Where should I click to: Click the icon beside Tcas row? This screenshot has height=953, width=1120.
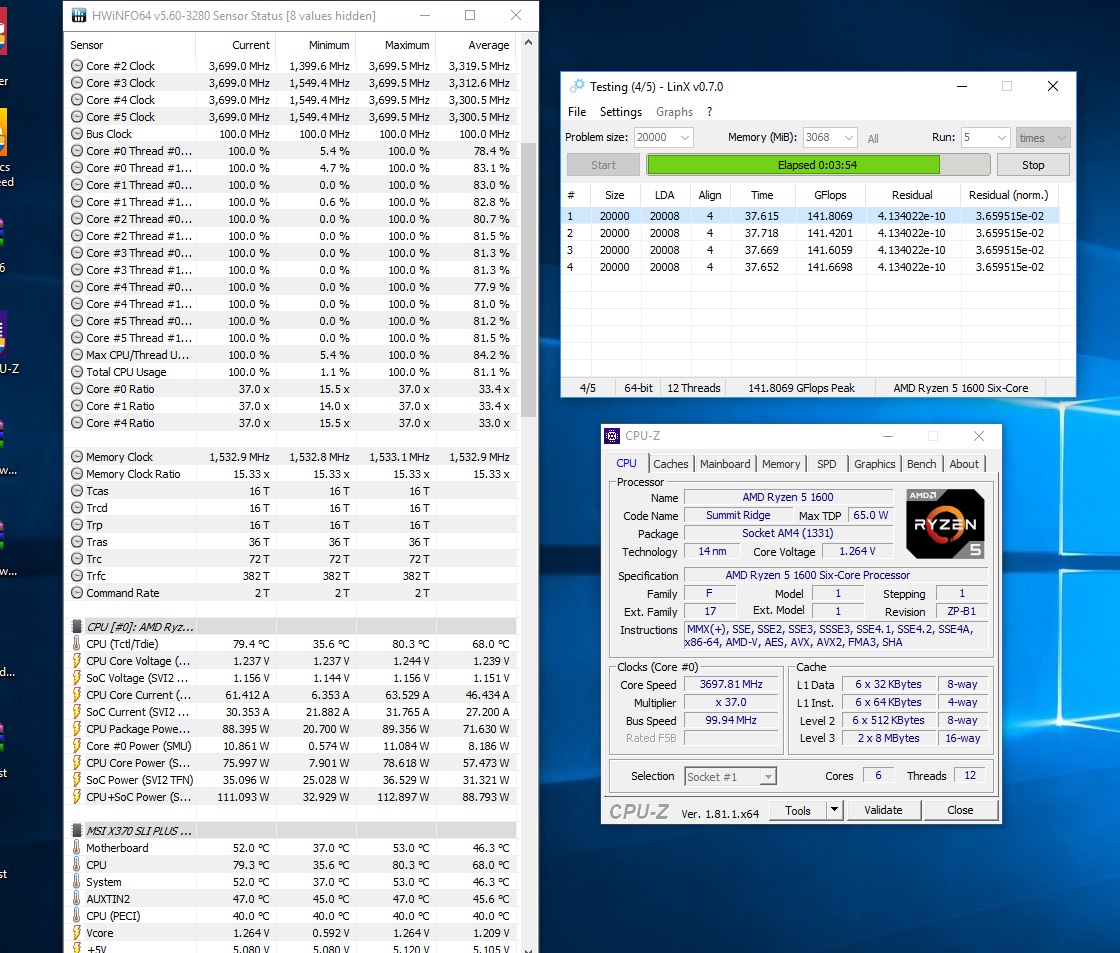[77, 491]
